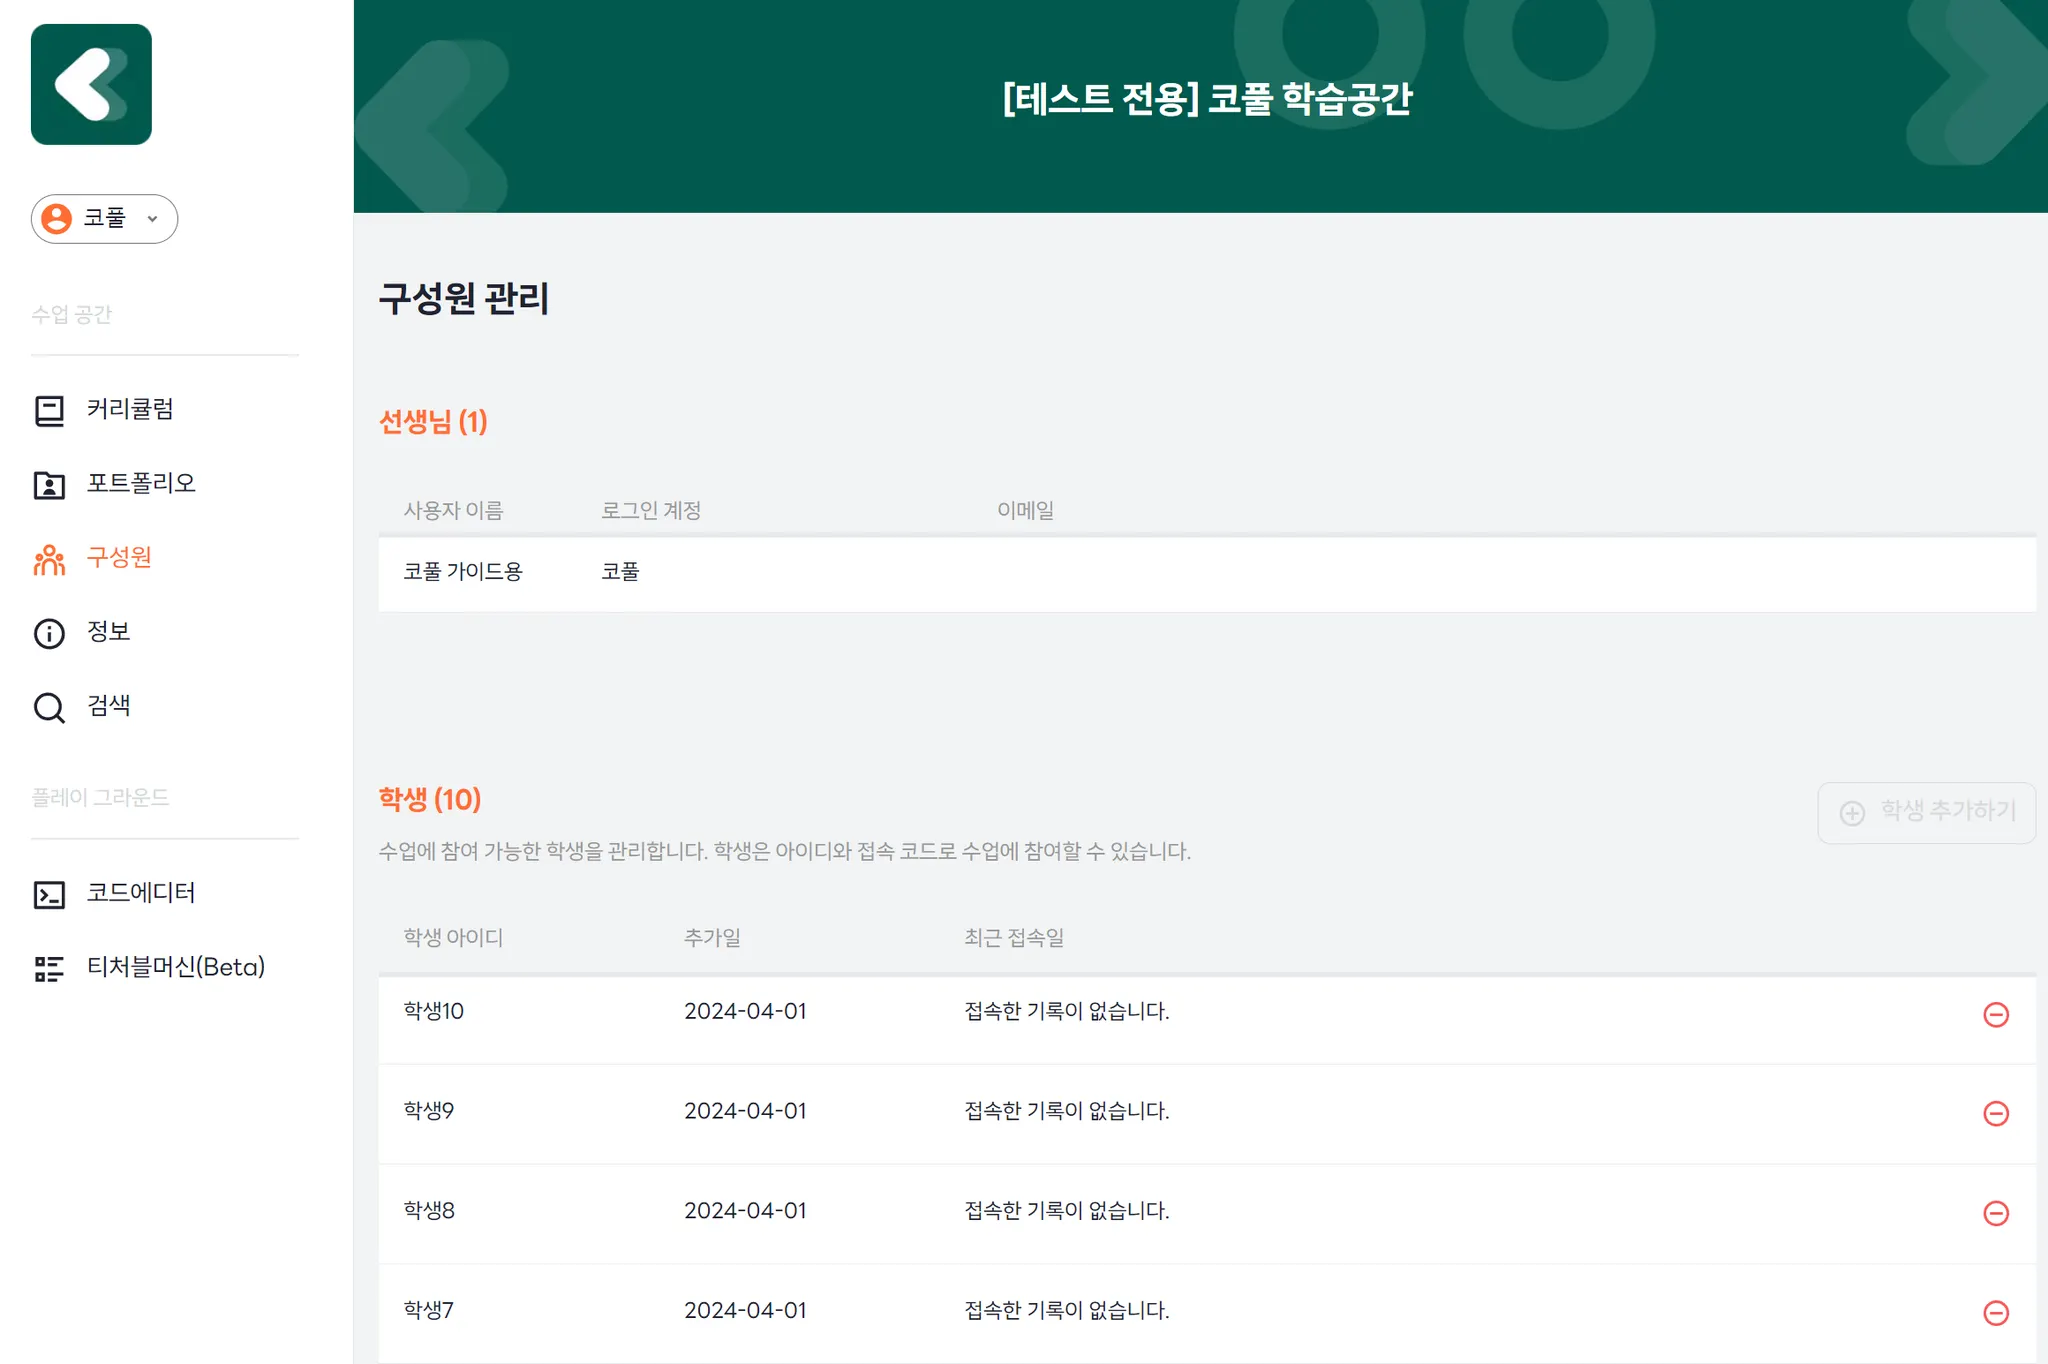Click the 검색 magnifier icon

tap(49, 707)
